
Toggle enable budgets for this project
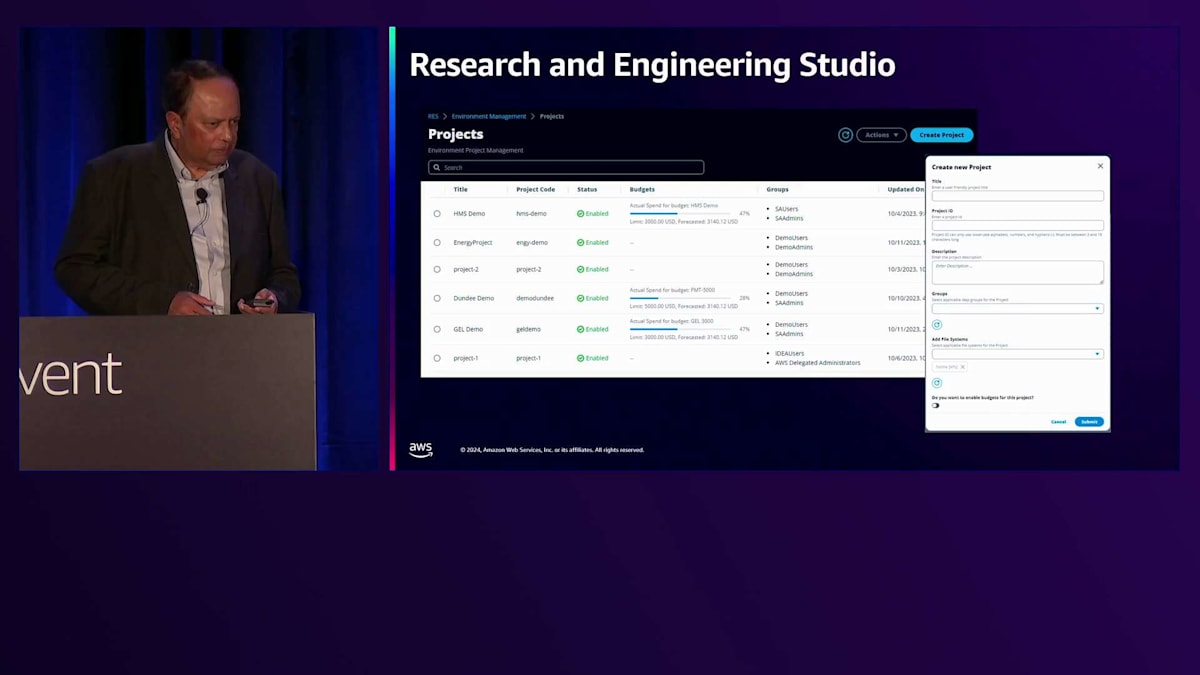tap(936, 406)
